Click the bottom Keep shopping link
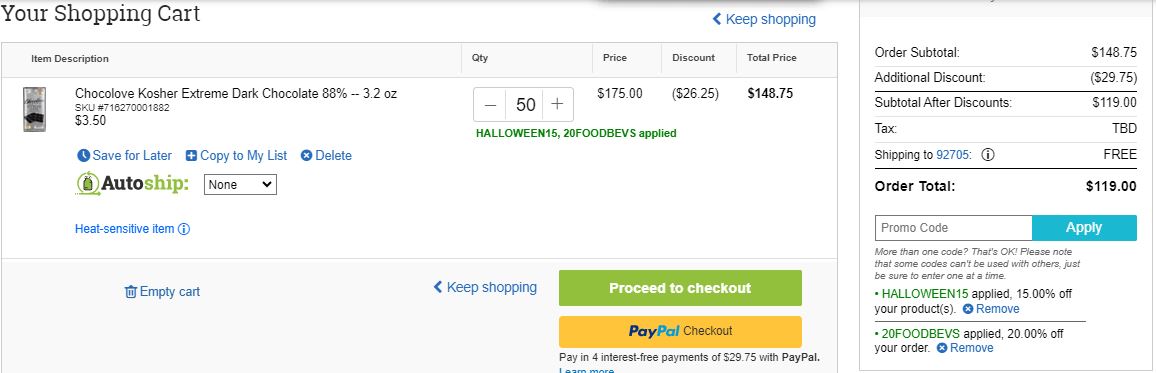Screen dimensions: 1156x373 click(484, 287)
